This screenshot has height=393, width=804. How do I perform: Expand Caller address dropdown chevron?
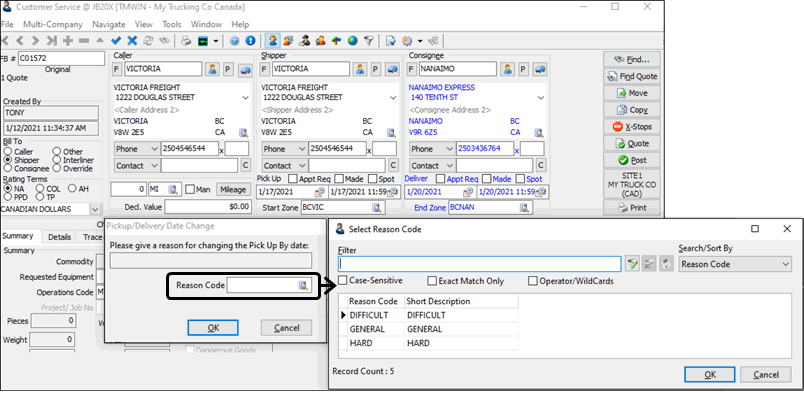[245, 97]
